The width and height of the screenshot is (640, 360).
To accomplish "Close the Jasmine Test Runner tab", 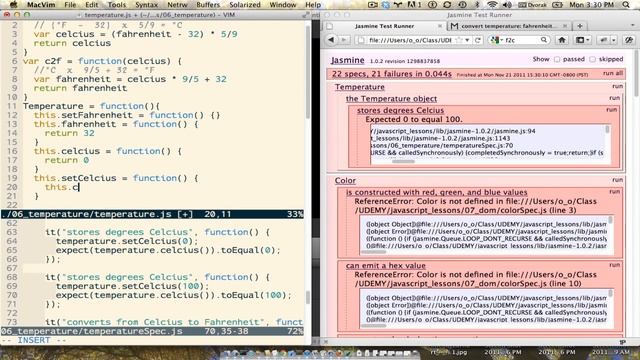I will (440, 26).
